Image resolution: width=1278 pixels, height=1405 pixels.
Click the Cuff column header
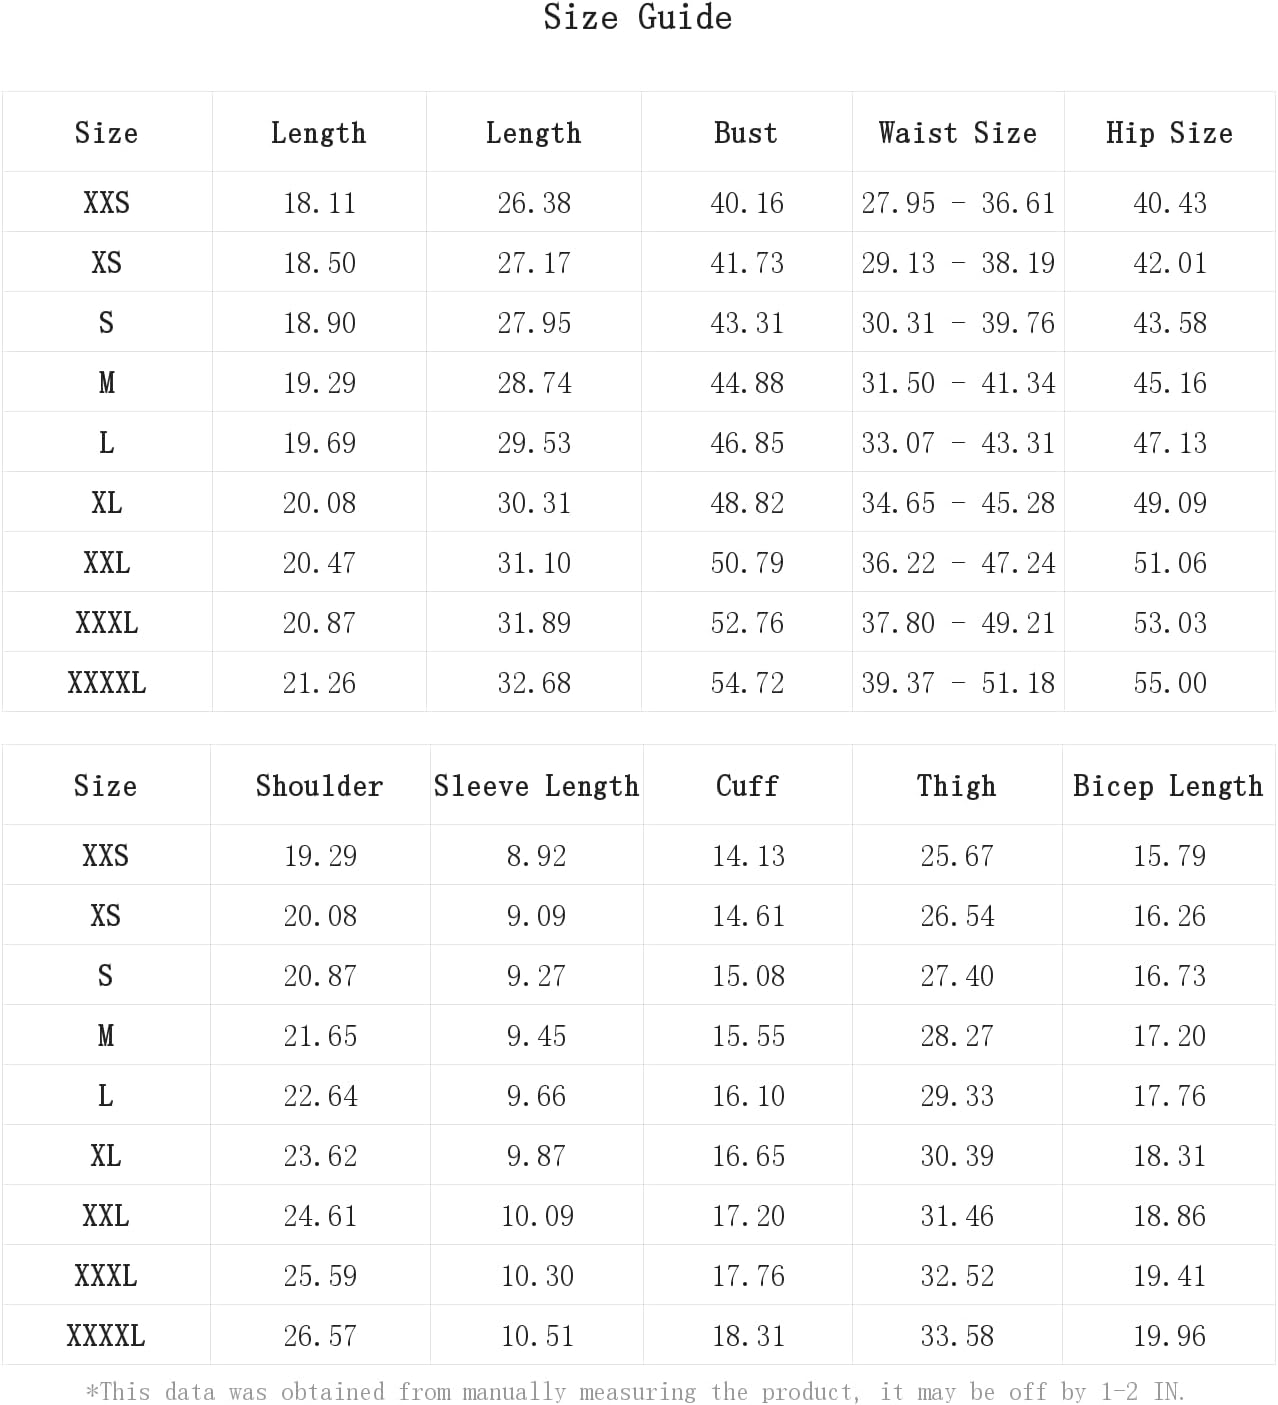coord(747,786)
